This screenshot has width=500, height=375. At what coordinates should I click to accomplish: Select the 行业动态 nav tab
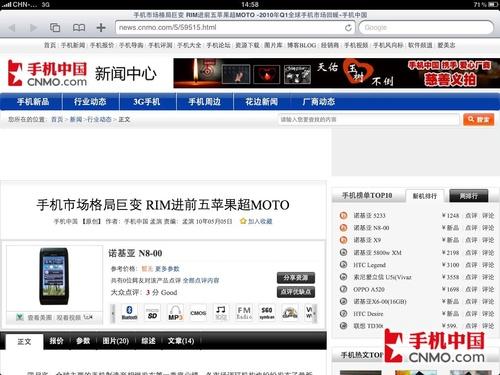click(x=90, y=102)
